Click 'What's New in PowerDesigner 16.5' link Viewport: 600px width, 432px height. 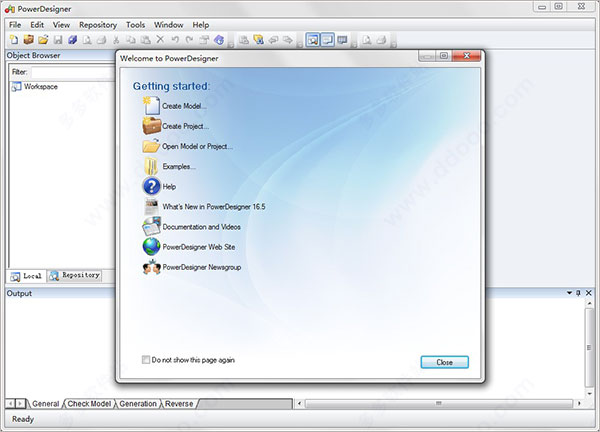coord(214,207)
